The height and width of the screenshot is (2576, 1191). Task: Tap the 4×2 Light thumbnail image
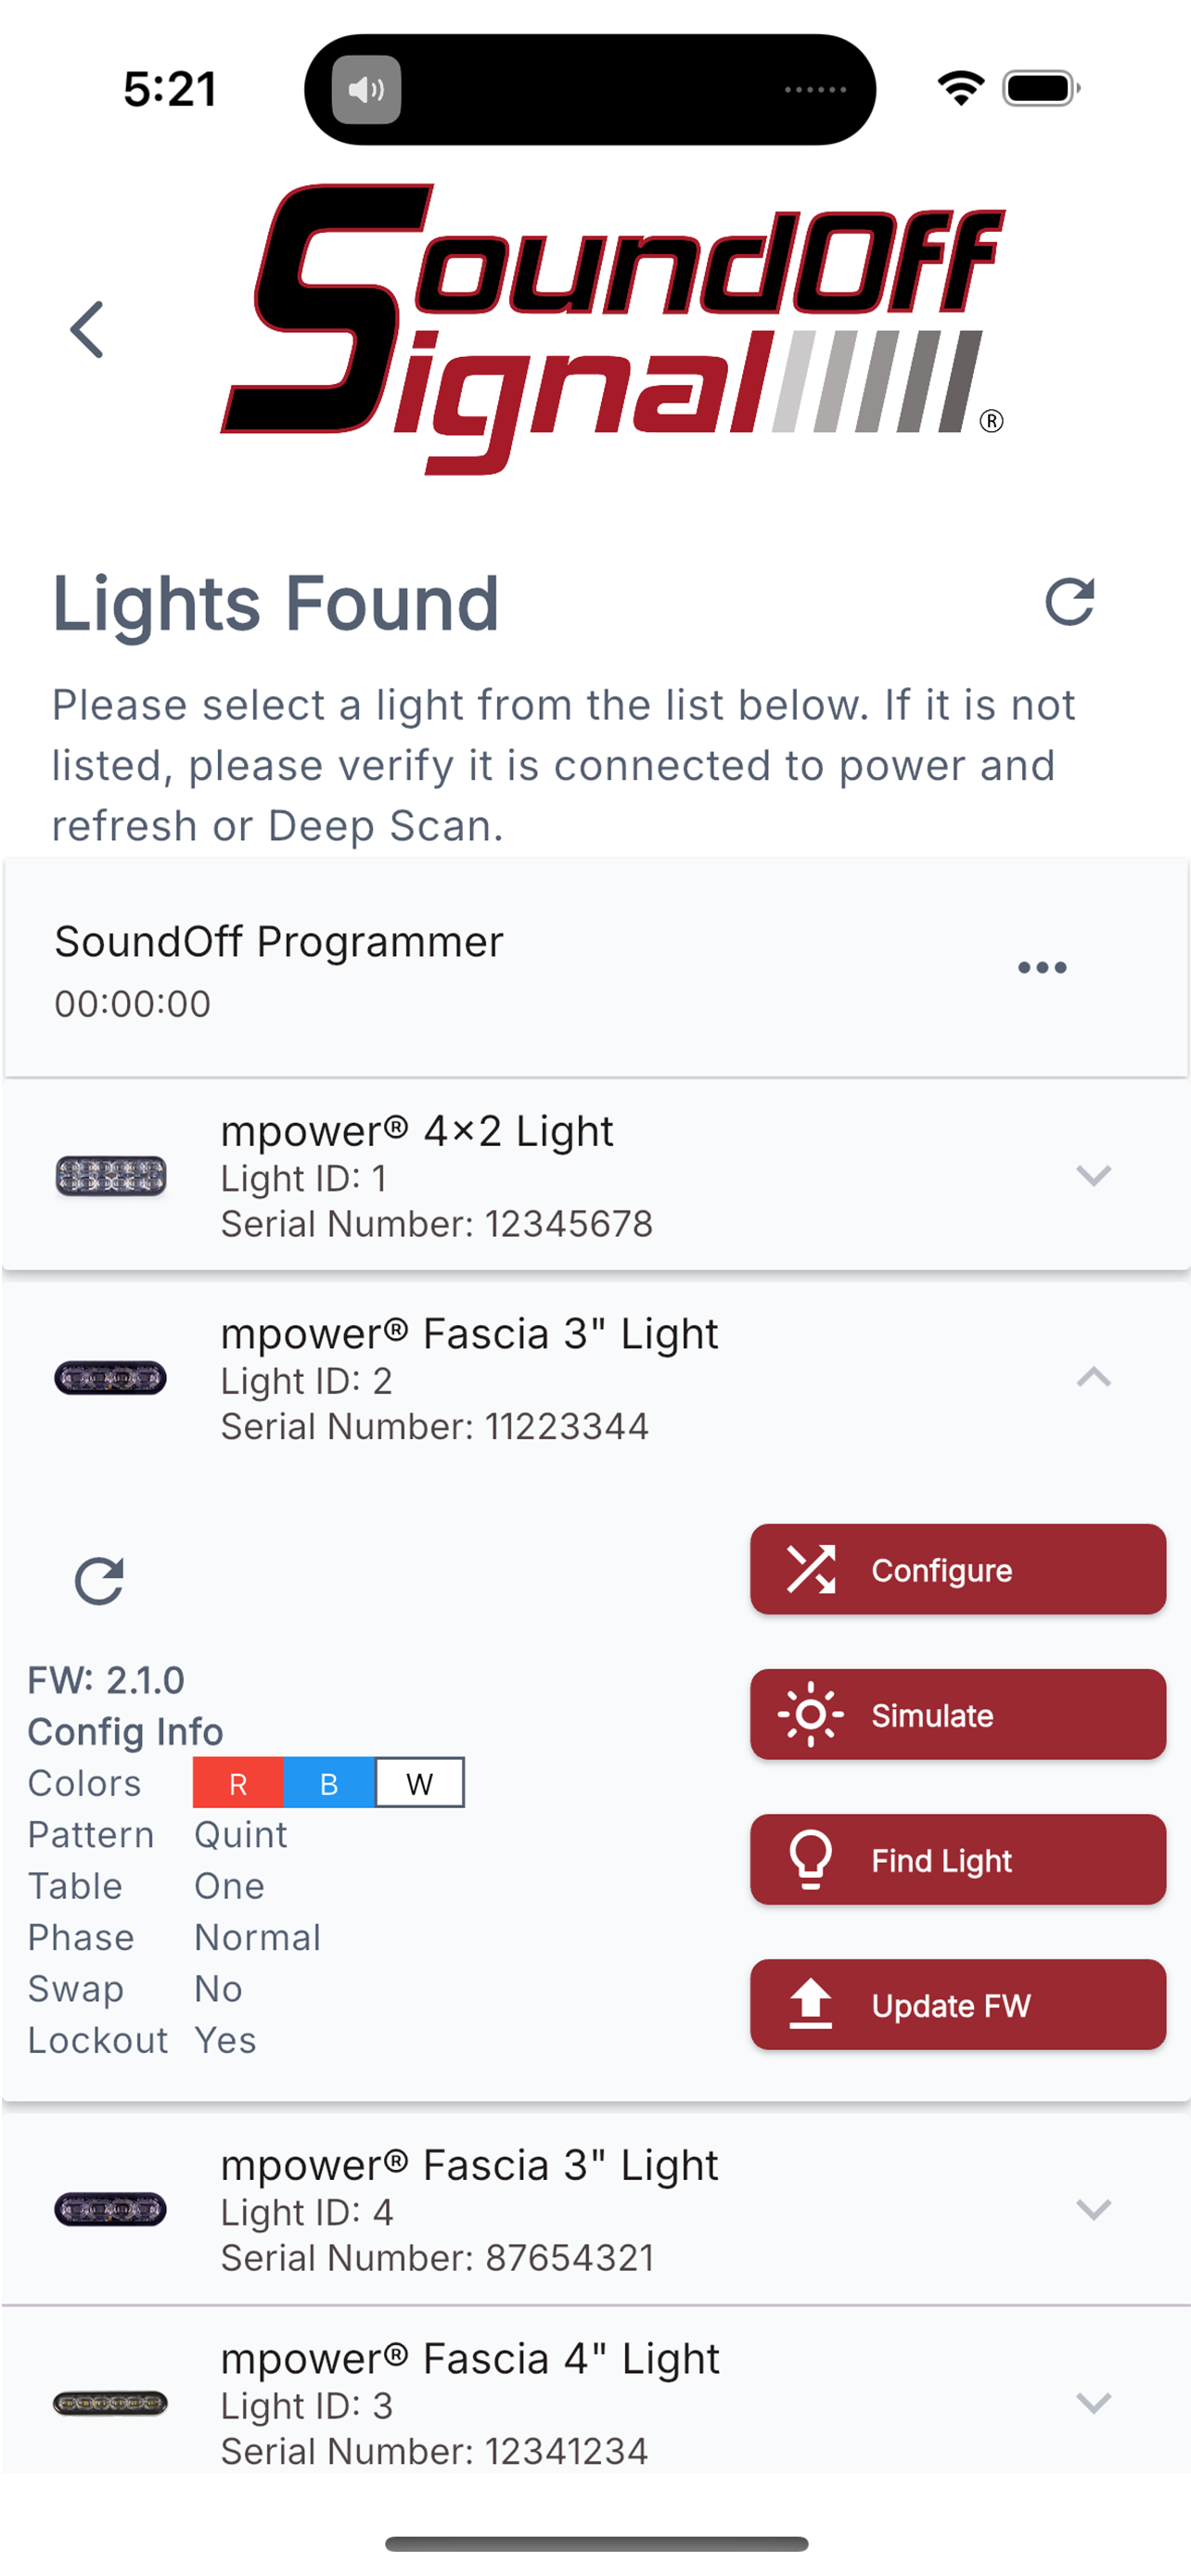[x=110, y=1176]
